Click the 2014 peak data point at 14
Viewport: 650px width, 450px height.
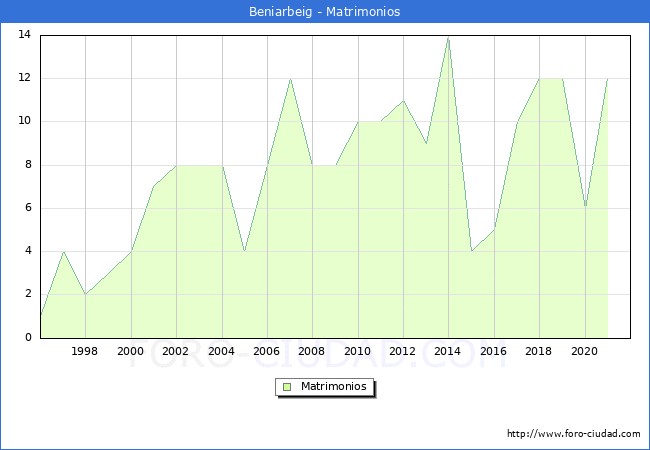pyautogui.click(x=449, y=38)
